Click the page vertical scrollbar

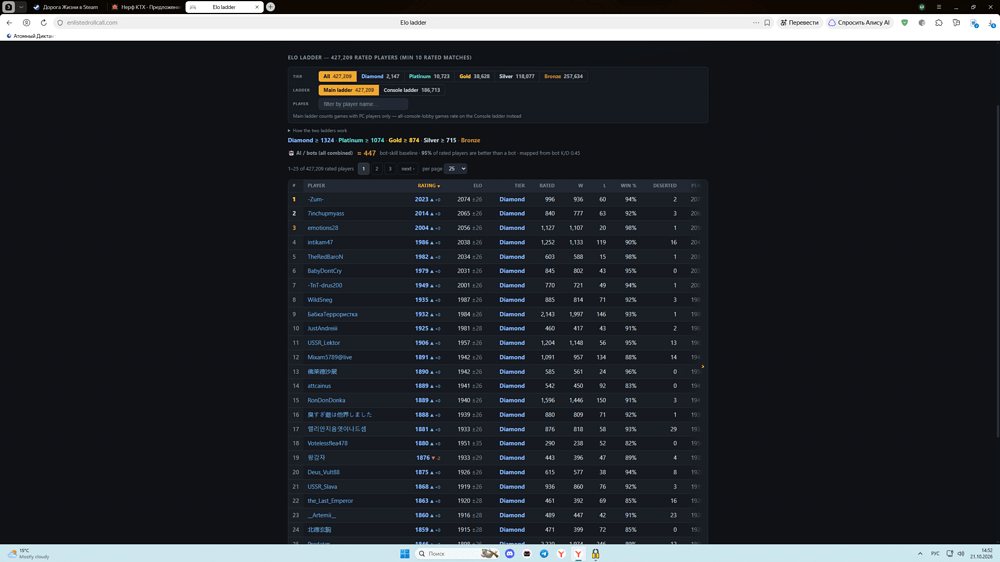point(997,271)
